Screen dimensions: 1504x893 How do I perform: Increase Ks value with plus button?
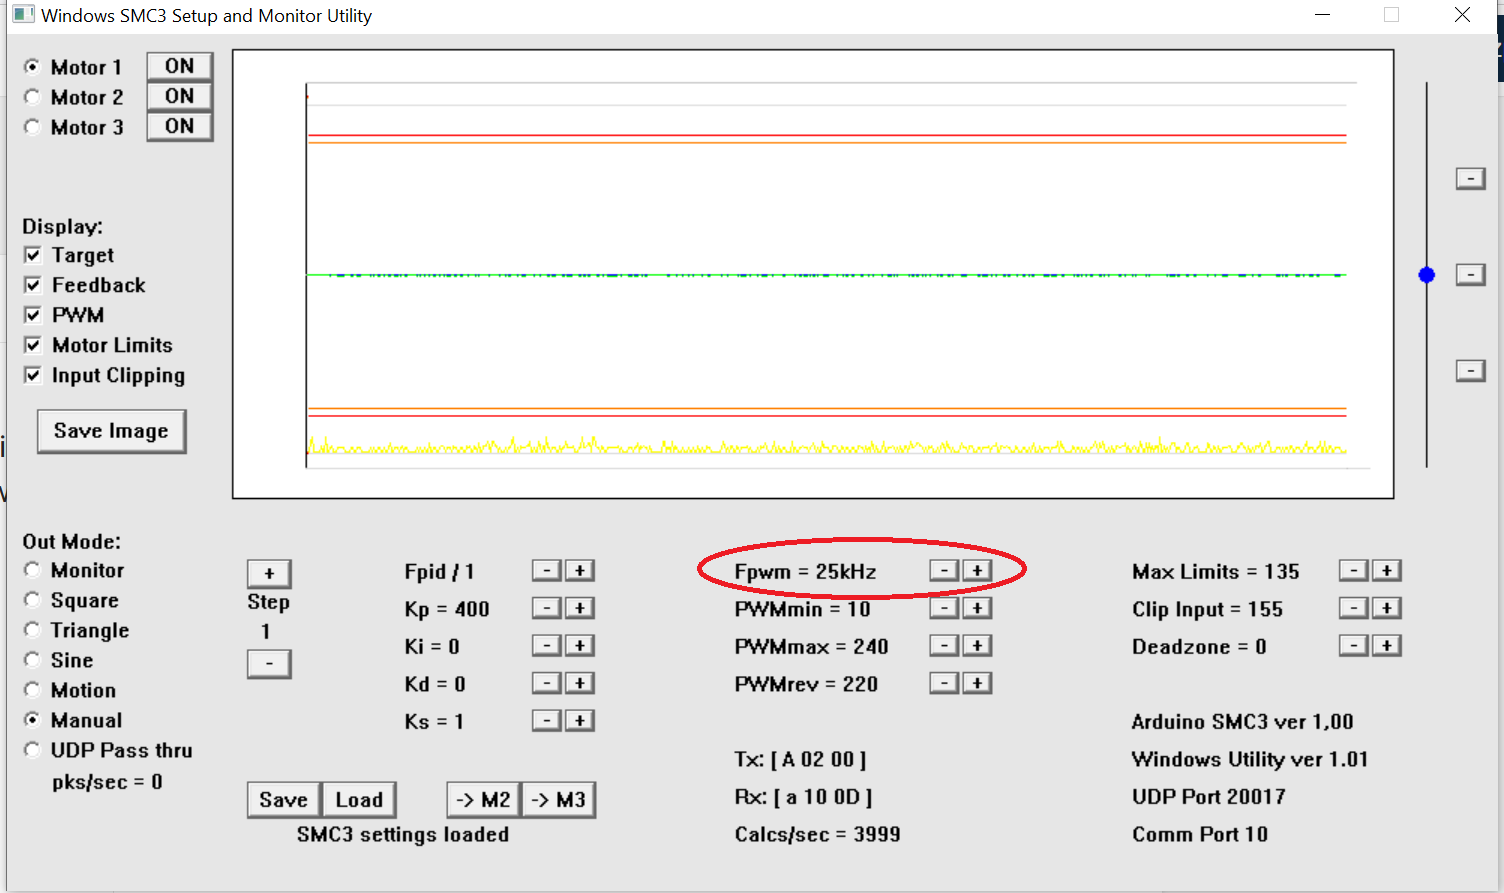coord(579,721)
